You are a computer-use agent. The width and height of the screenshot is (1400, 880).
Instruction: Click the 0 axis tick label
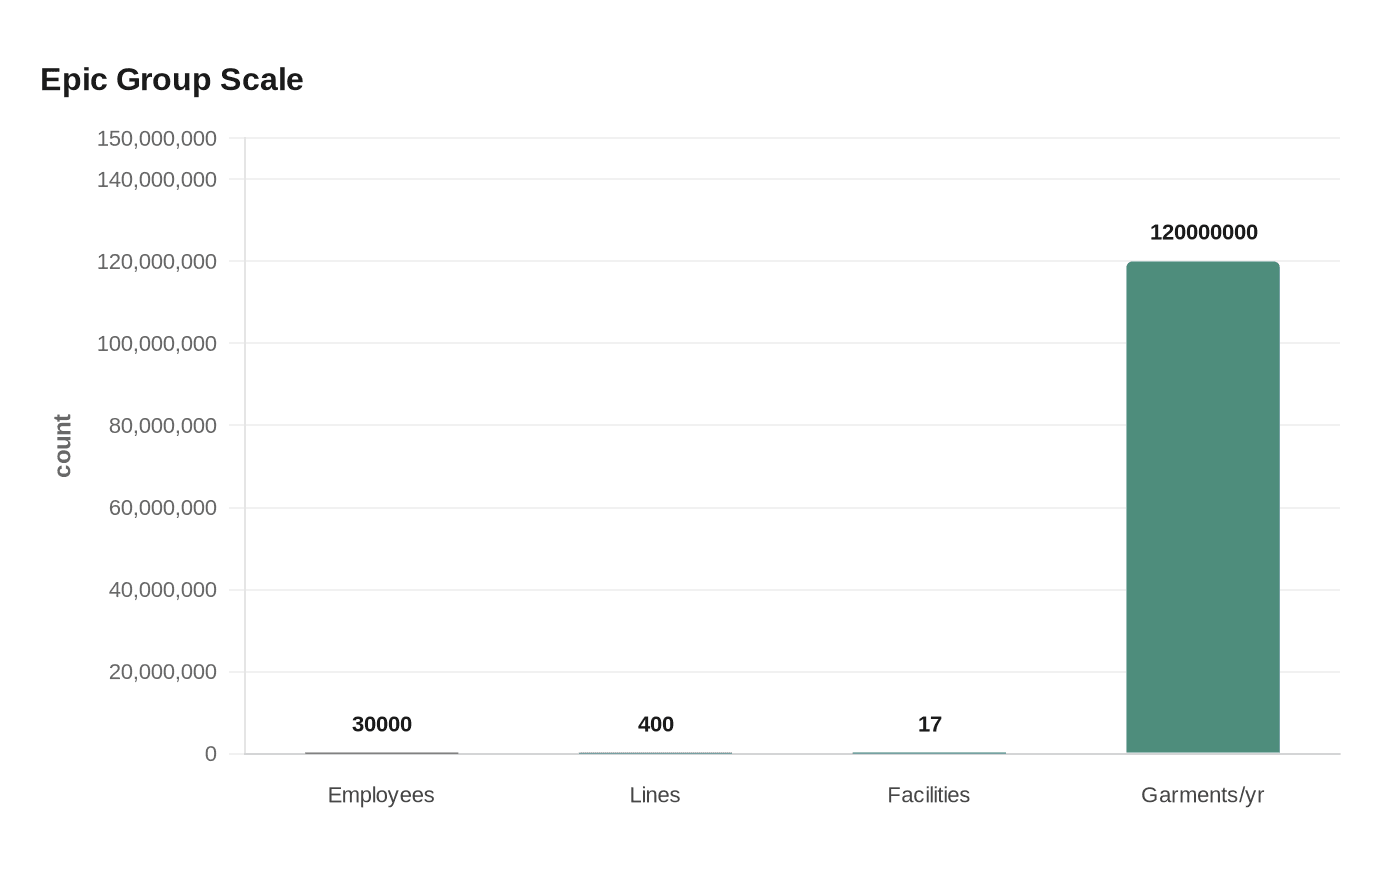pyautogui.click(x=211, y=754)
